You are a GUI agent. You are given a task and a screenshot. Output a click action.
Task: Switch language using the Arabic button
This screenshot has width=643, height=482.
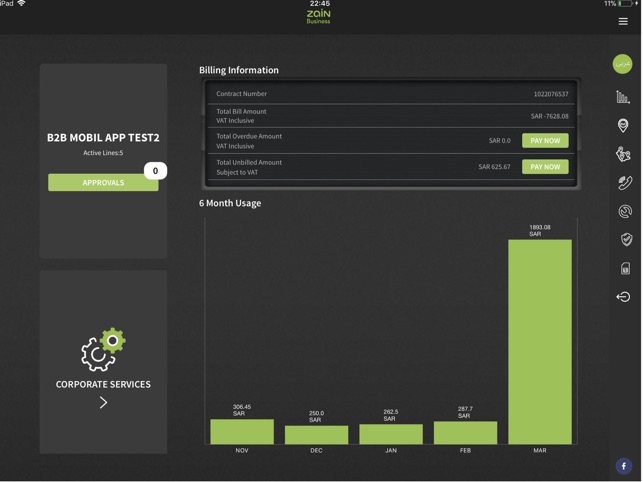point(622,64)
